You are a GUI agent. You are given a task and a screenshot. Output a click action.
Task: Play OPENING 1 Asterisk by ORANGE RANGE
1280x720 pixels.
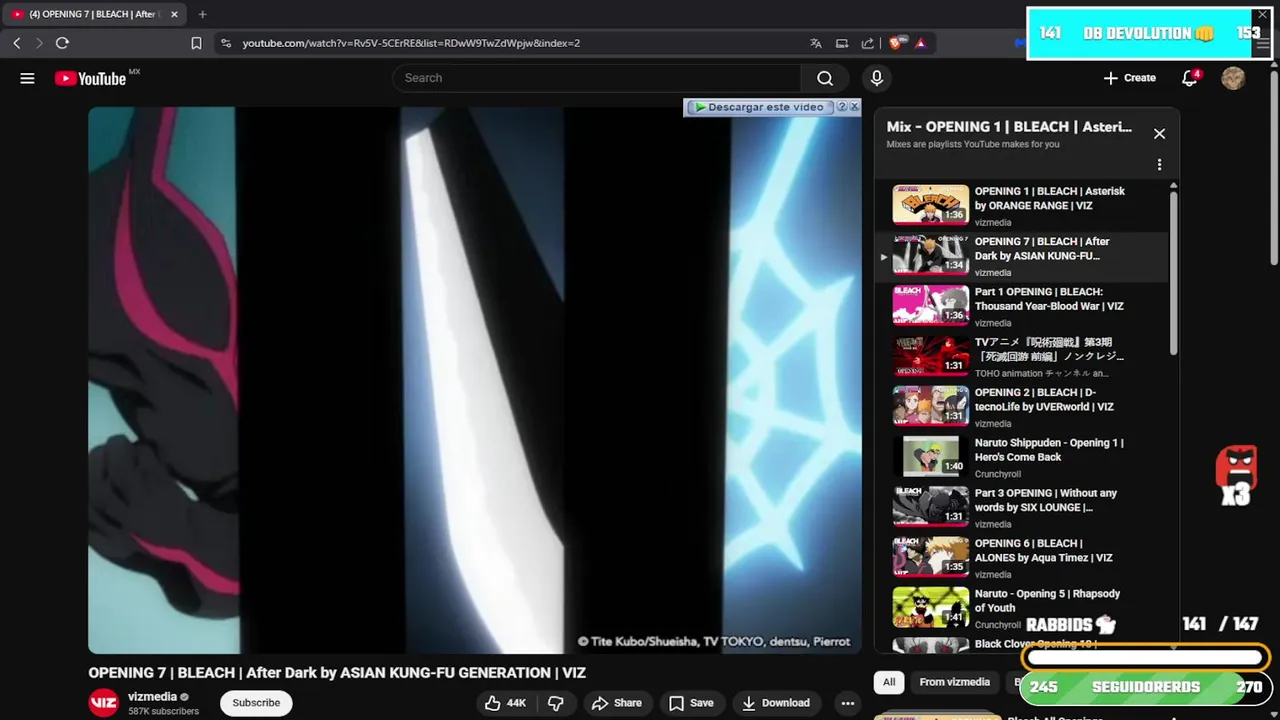(x=1023, y=205)
